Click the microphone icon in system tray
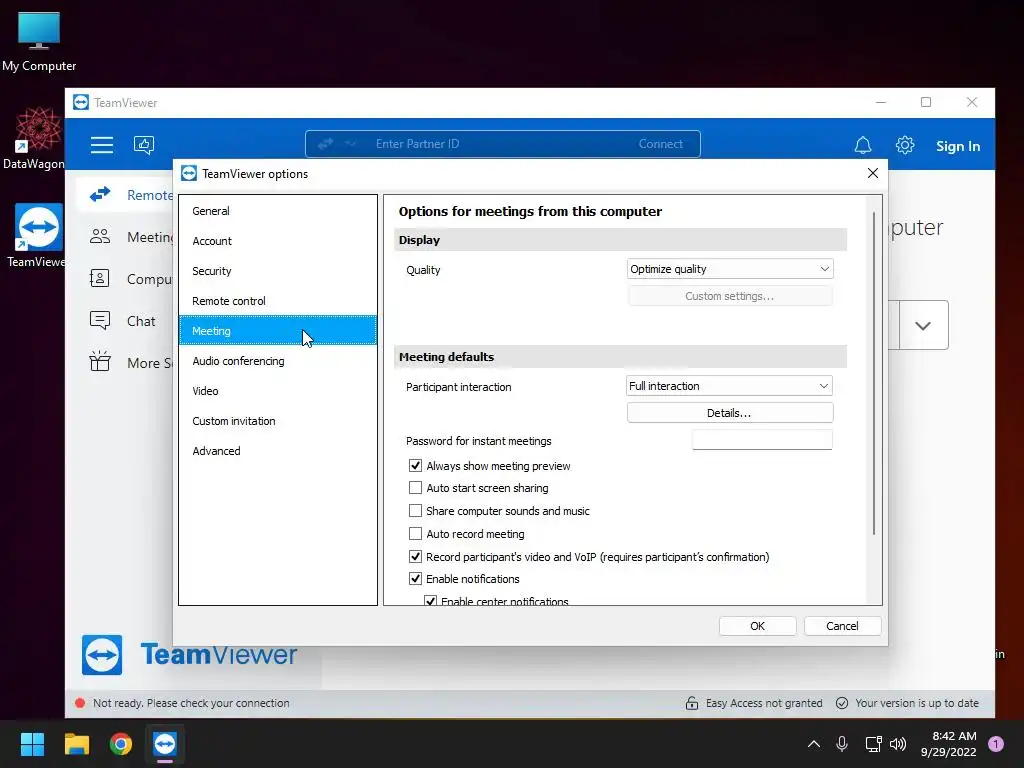This screenshot has height=768, width=1024. click(x=842, y=744)
